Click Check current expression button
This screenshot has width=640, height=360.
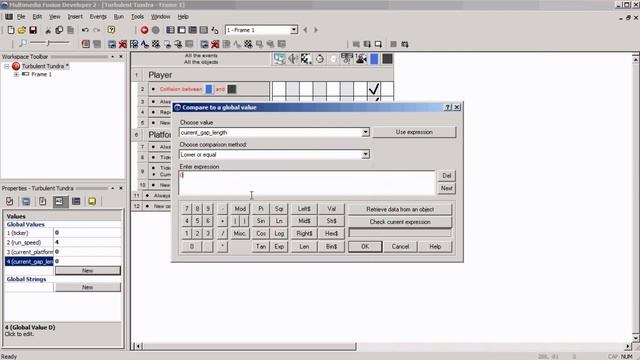(x=400, y=222)
